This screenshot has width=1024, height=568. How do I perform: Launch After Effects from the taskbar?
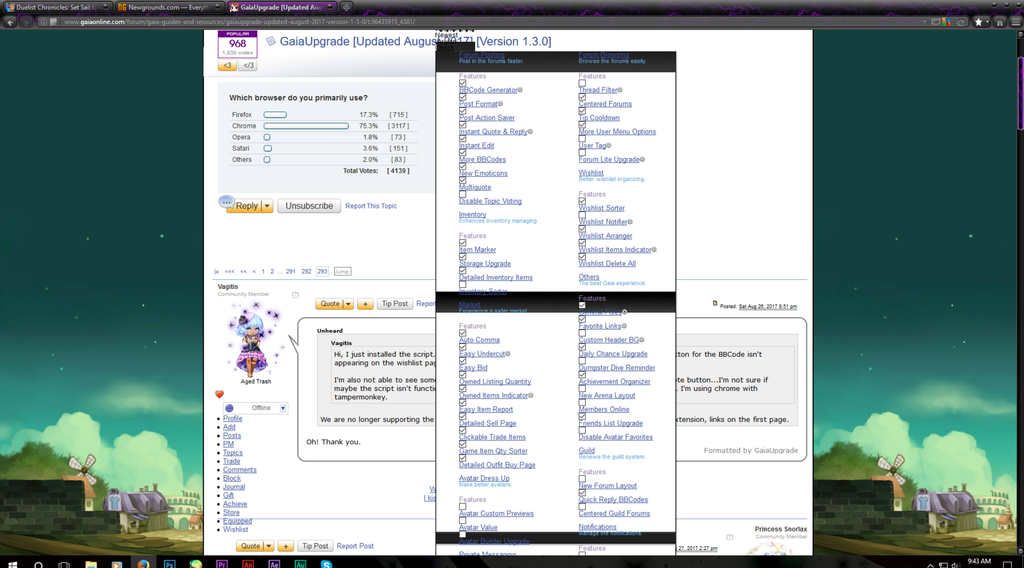coord(274,563)
